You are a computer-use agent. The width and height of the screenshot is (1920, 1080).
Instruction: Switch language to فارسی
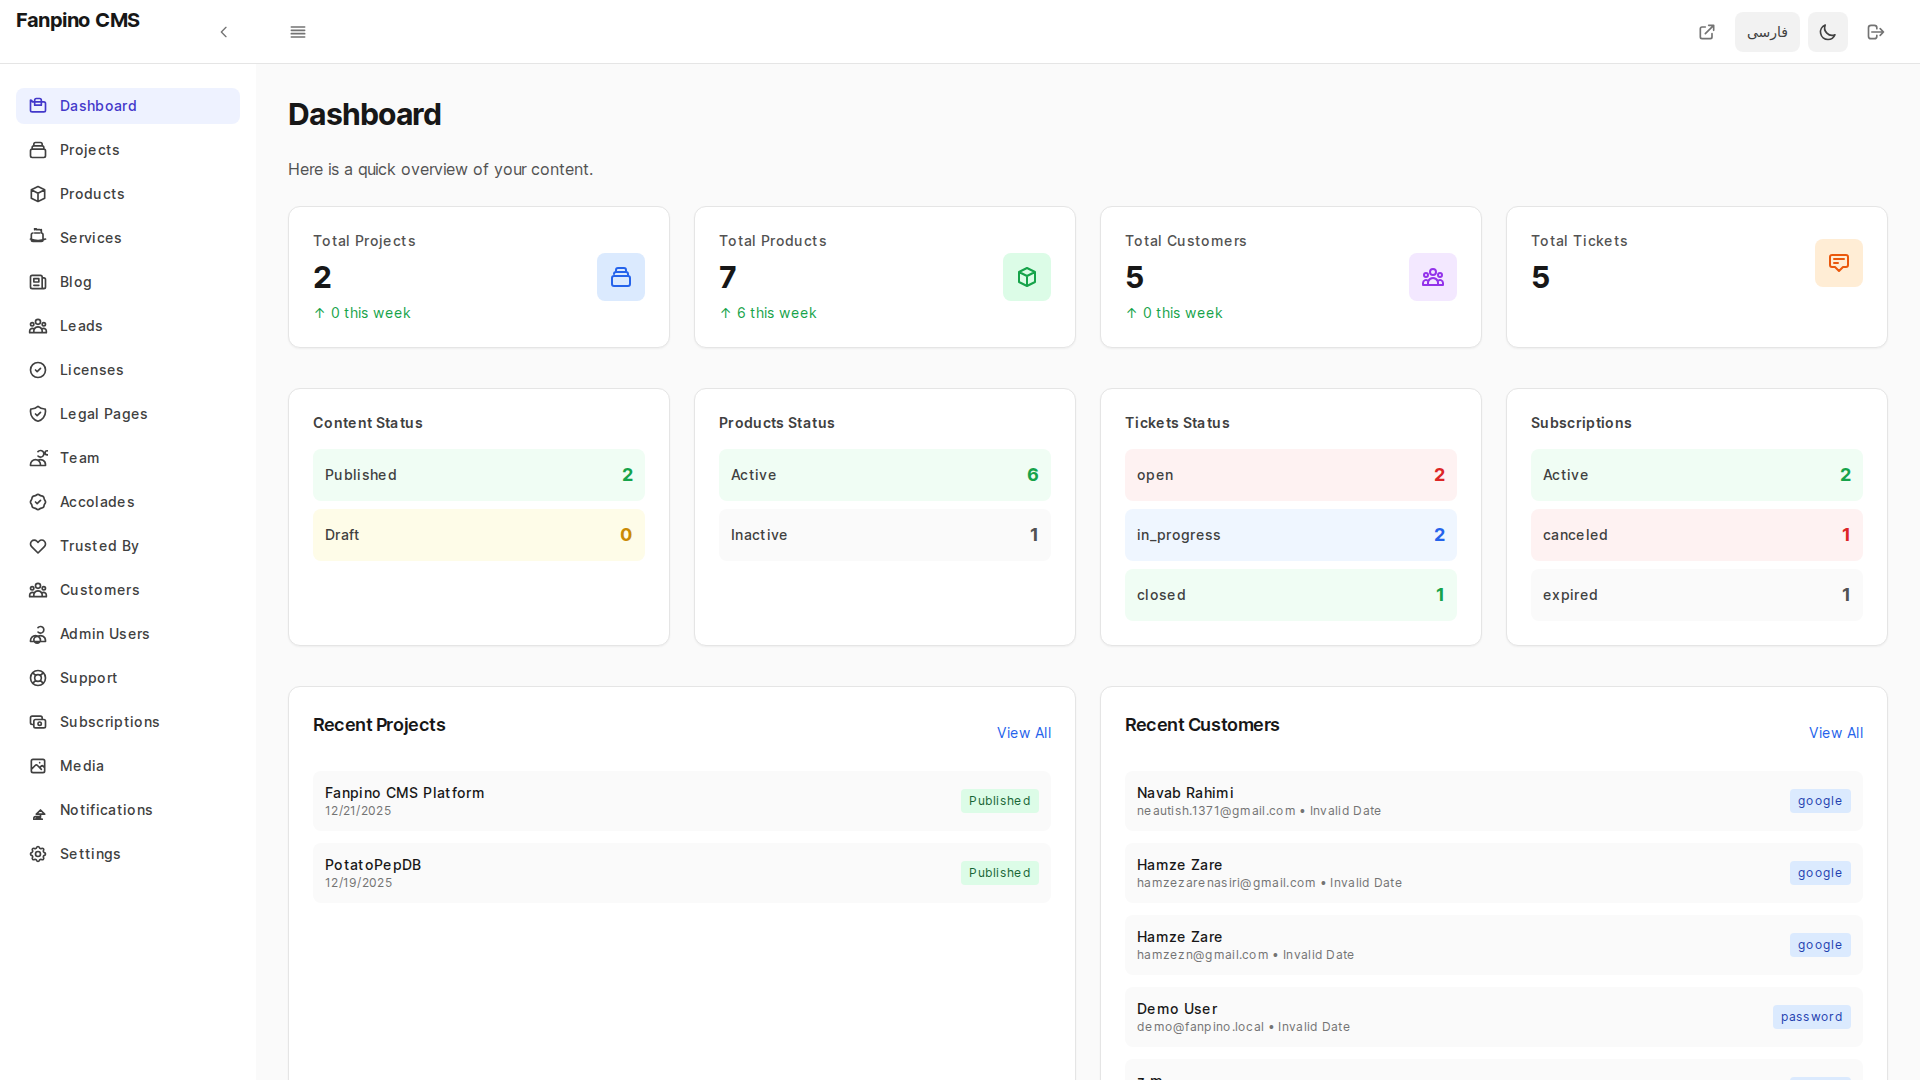click(1767, 32)
